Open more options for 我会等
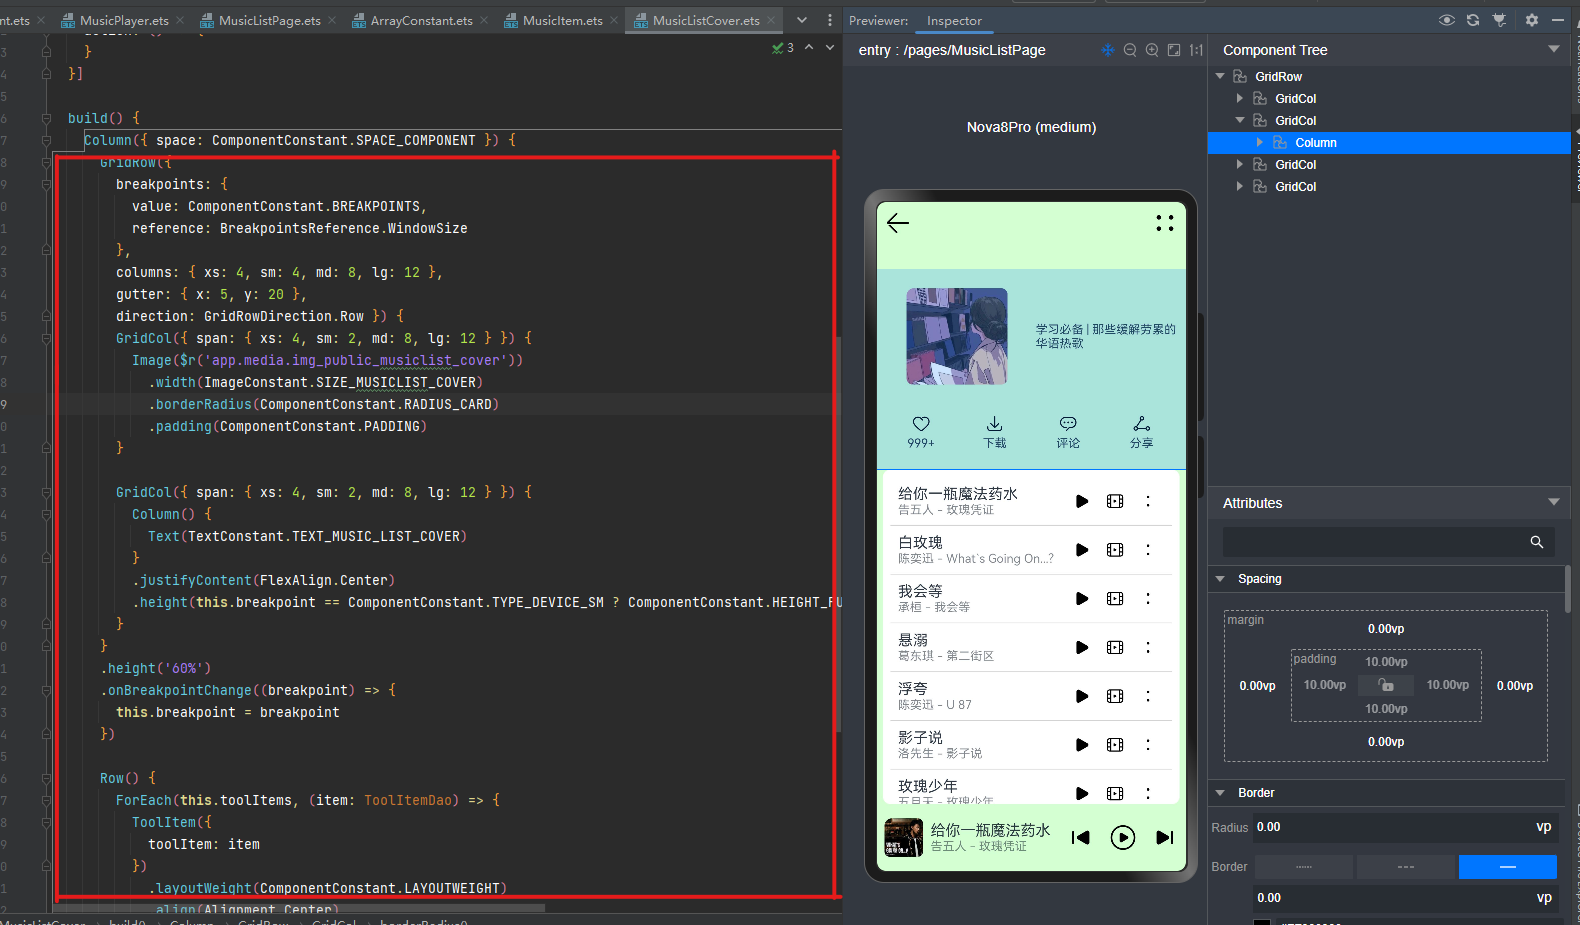 pyautogui.click(x=1148, y=598)
